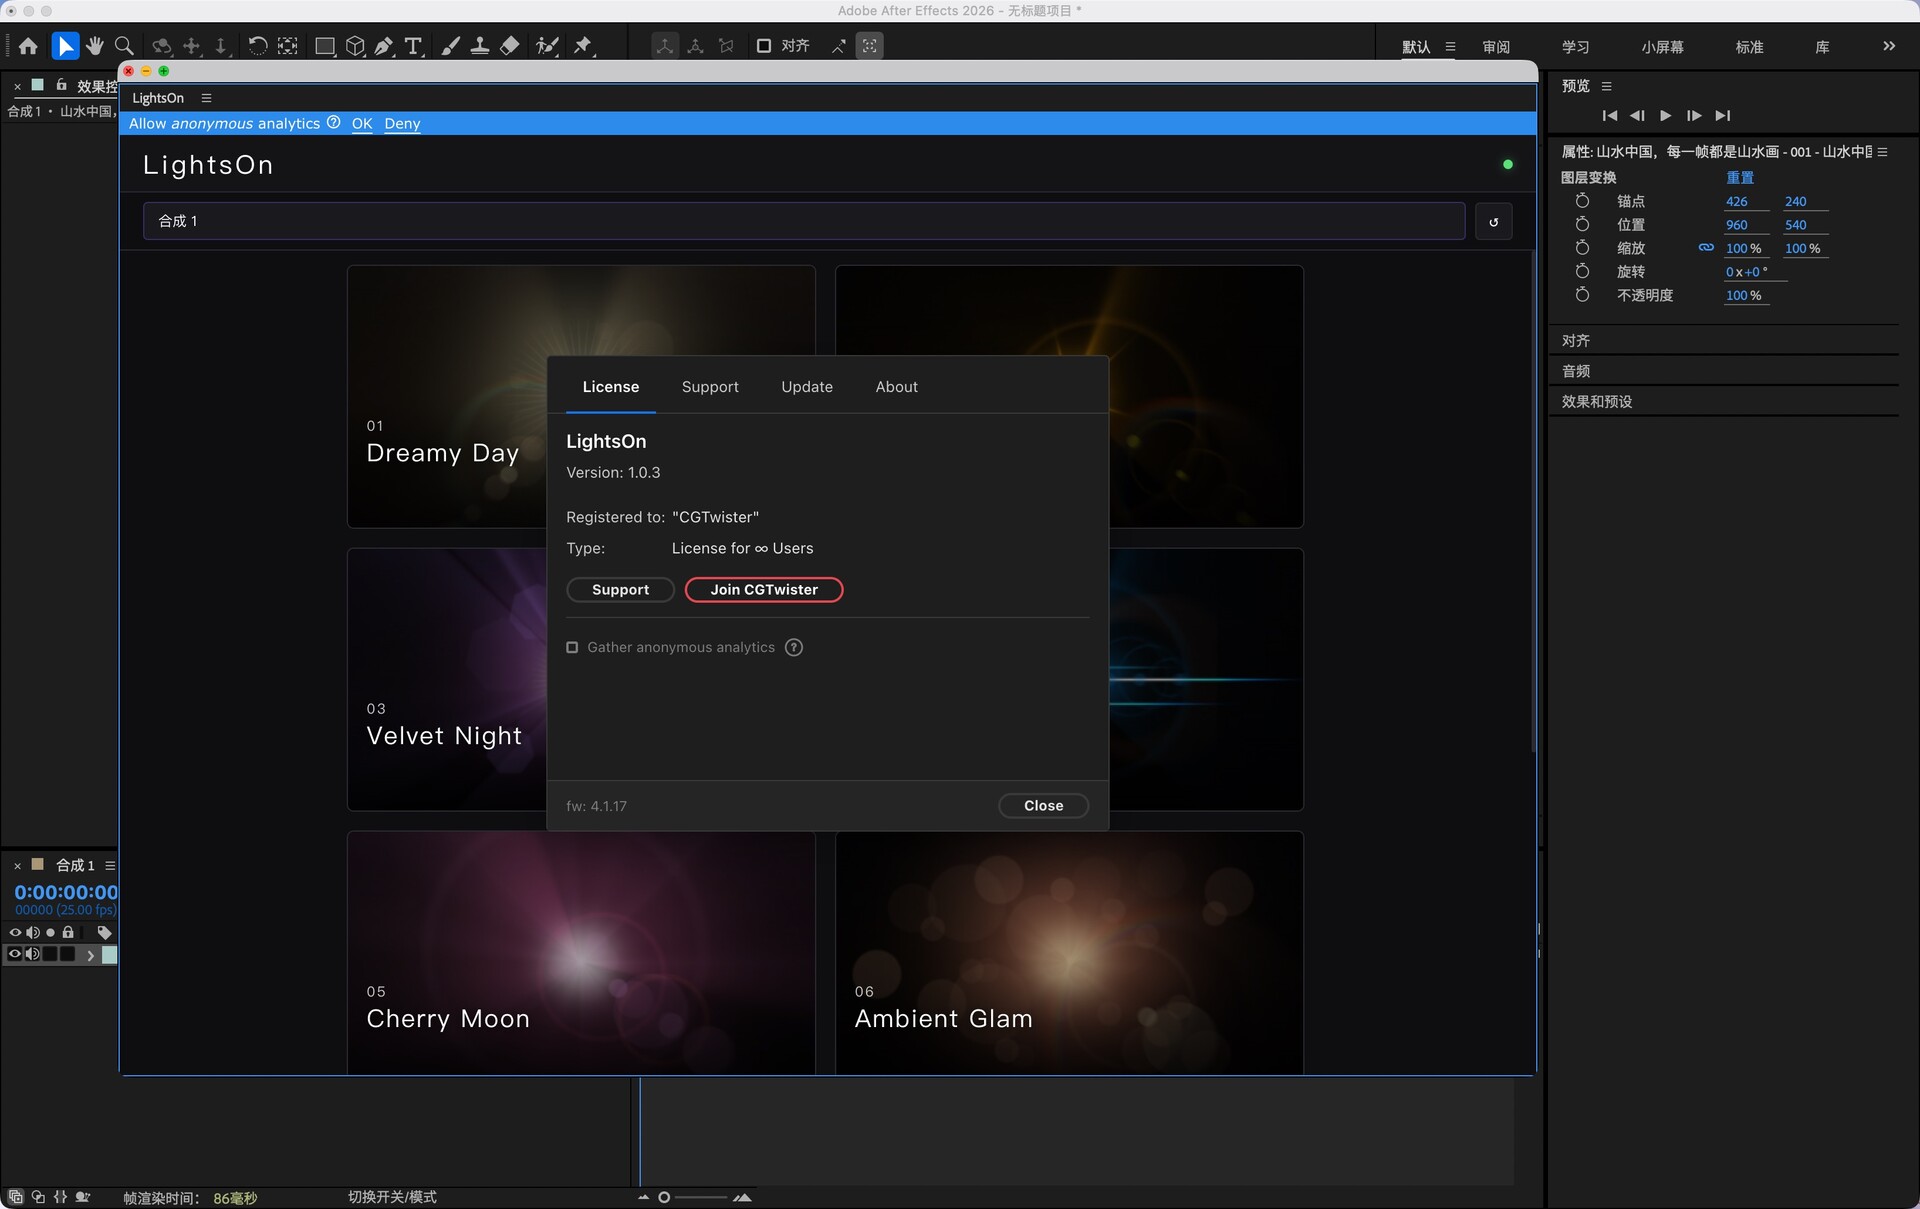Select the Pan Behind anchor point tool
The image size is (1920, 1209).
[x=288, y=46]
